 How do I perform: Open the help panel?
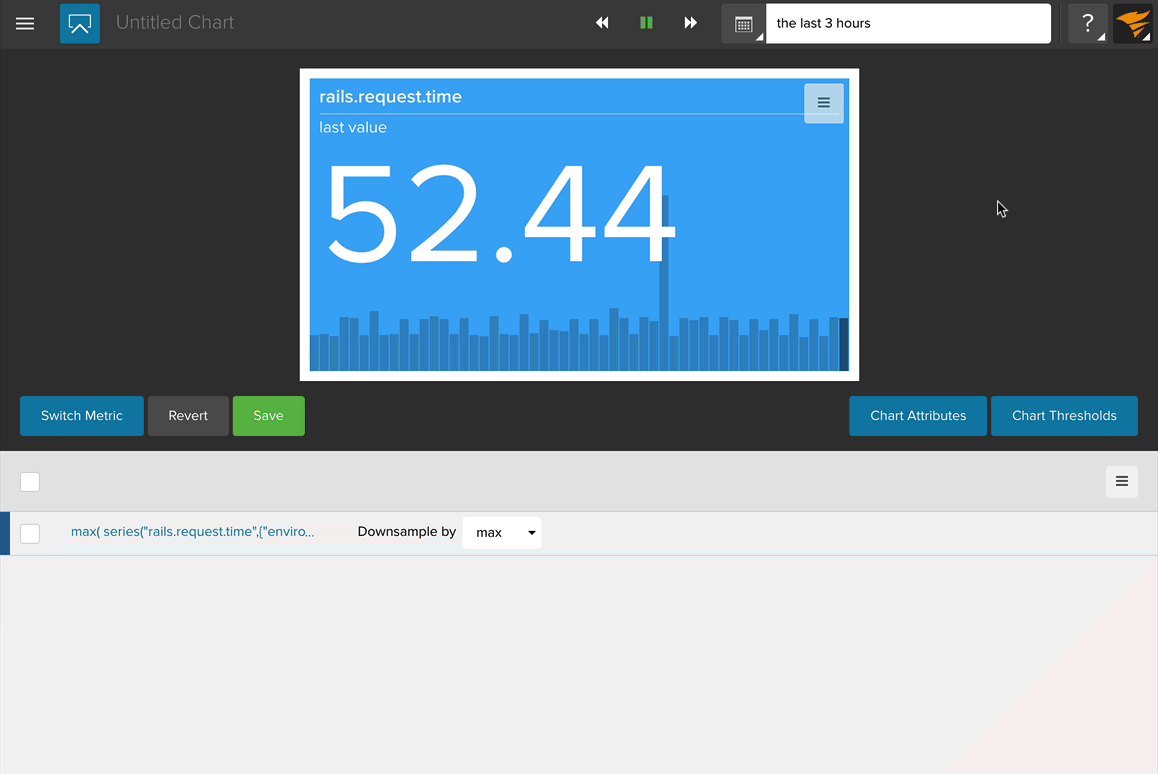[1087, 23]
